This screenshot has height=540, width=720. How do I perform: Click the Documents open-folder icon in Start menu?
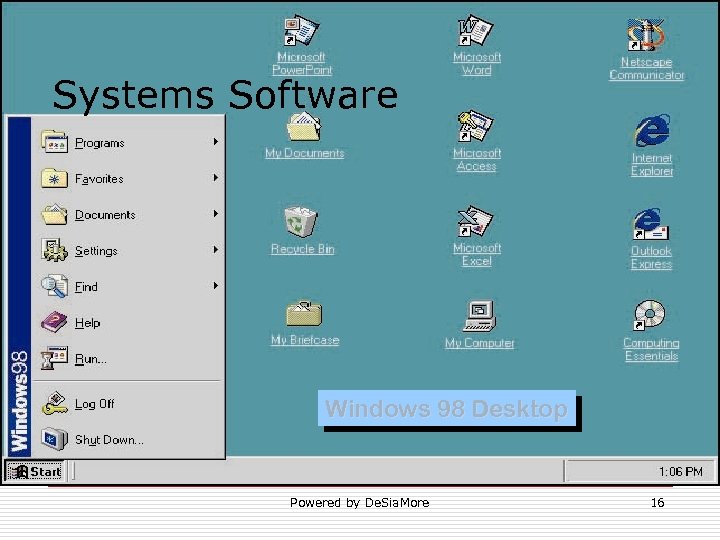(54, 214)
